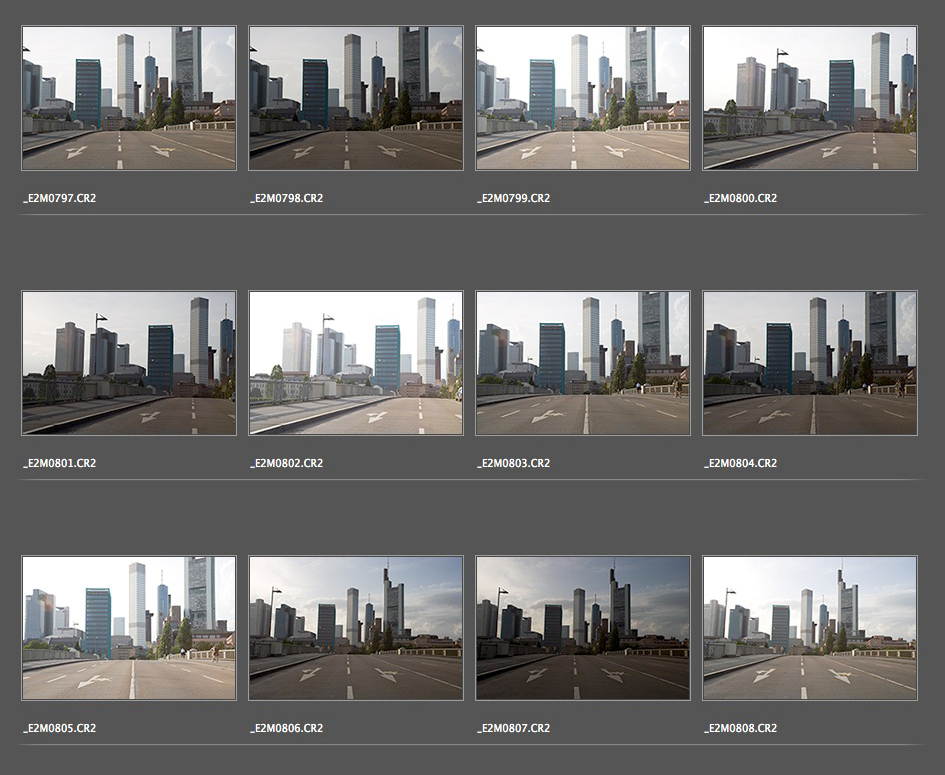Select the _E2M0805.CR2 image thumbnail

(129, 628)
